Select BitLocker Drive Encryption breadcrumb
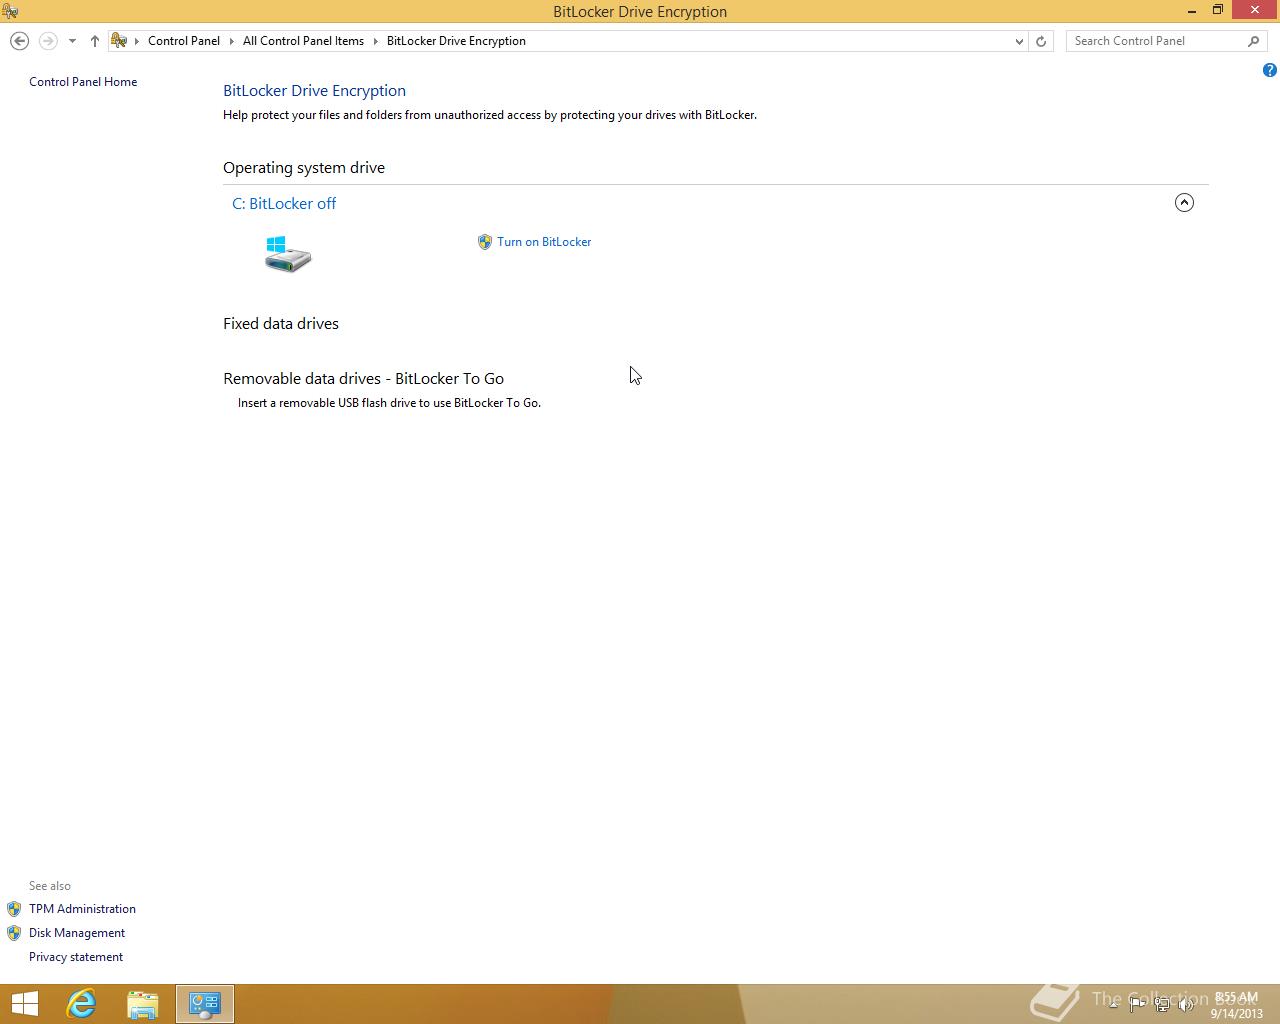Viewport: 1280px width, 1024px height. pyautogui.click(x=456, y=41)
